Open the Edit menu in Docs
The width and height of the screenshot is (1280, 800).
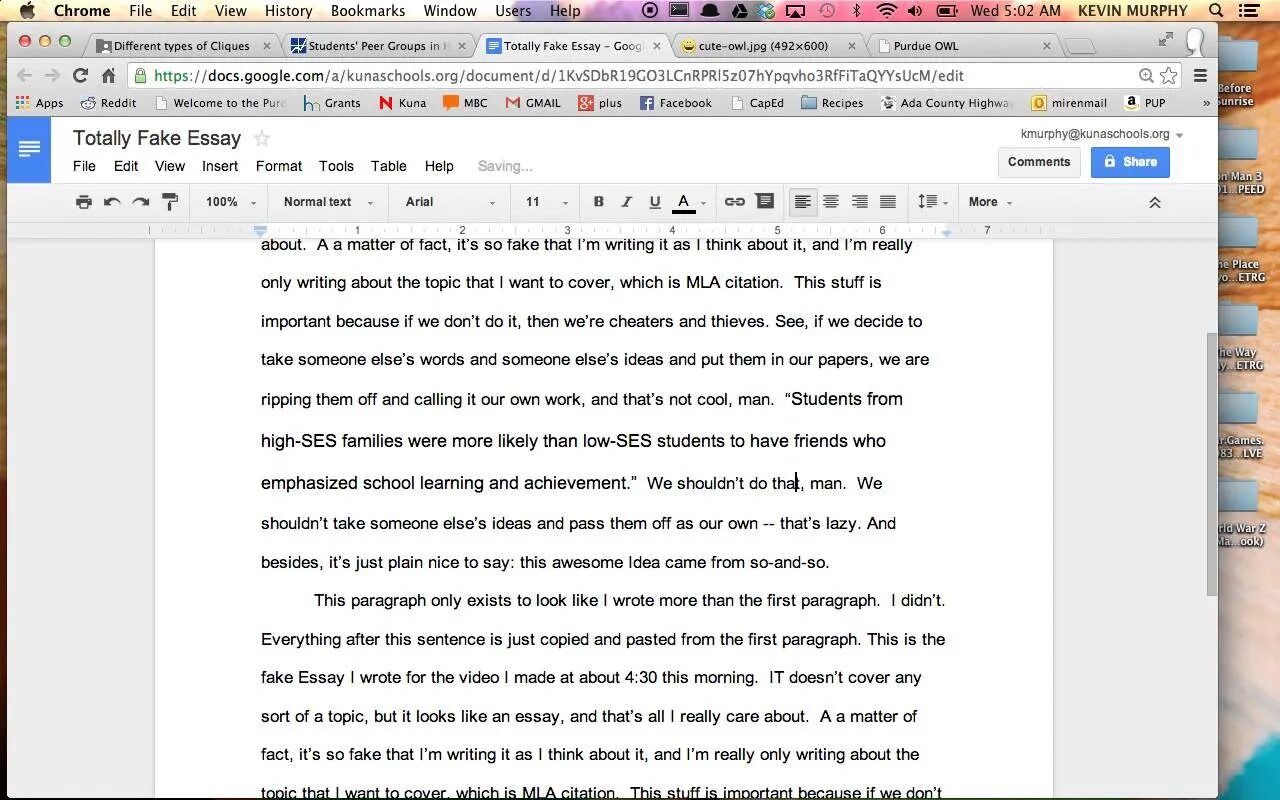click(126, 166)
